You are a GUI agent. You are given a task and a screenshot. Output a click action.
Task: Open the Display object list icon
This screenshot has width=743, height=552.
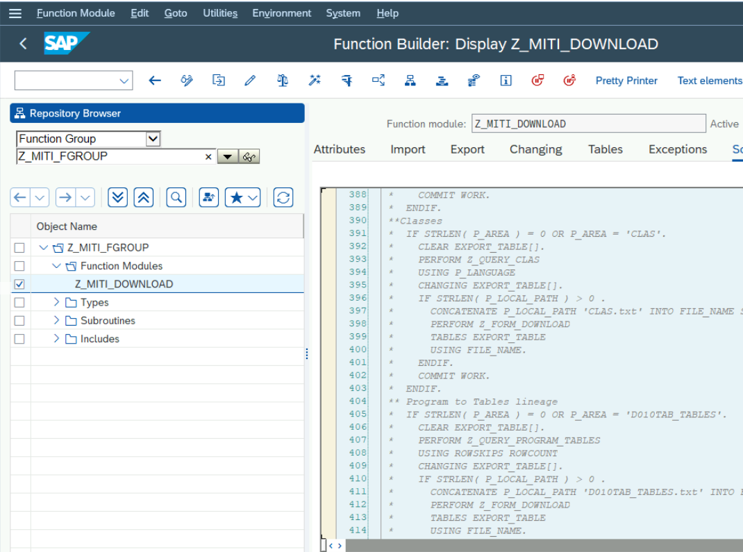click(x=410, y=81)
